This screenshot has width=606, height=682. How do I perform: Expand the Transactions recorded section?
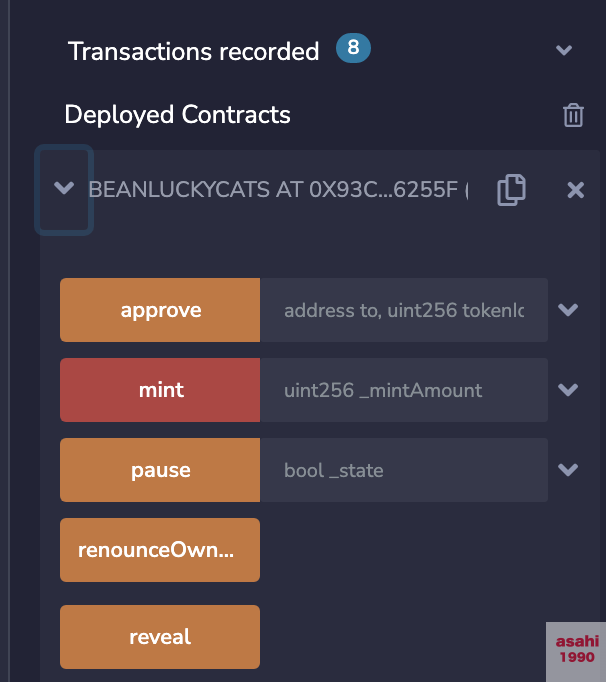564,50
